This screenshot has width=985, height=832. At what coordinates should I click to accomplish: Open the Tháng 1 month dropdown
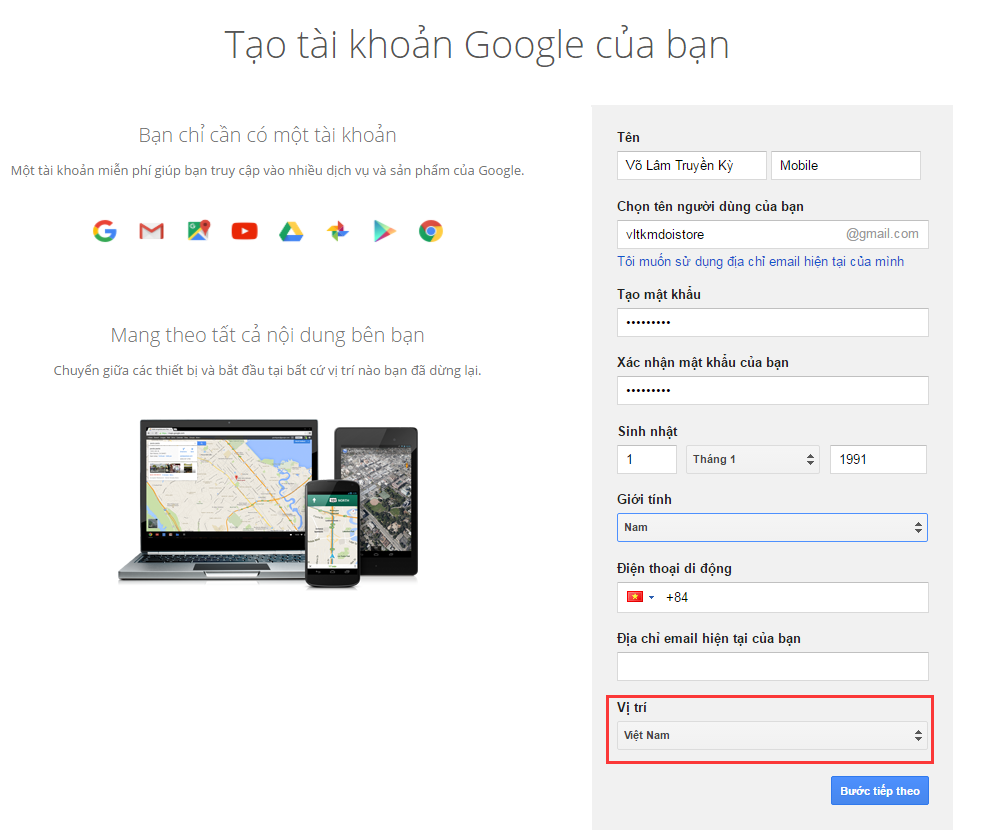(x=753, y=459)
